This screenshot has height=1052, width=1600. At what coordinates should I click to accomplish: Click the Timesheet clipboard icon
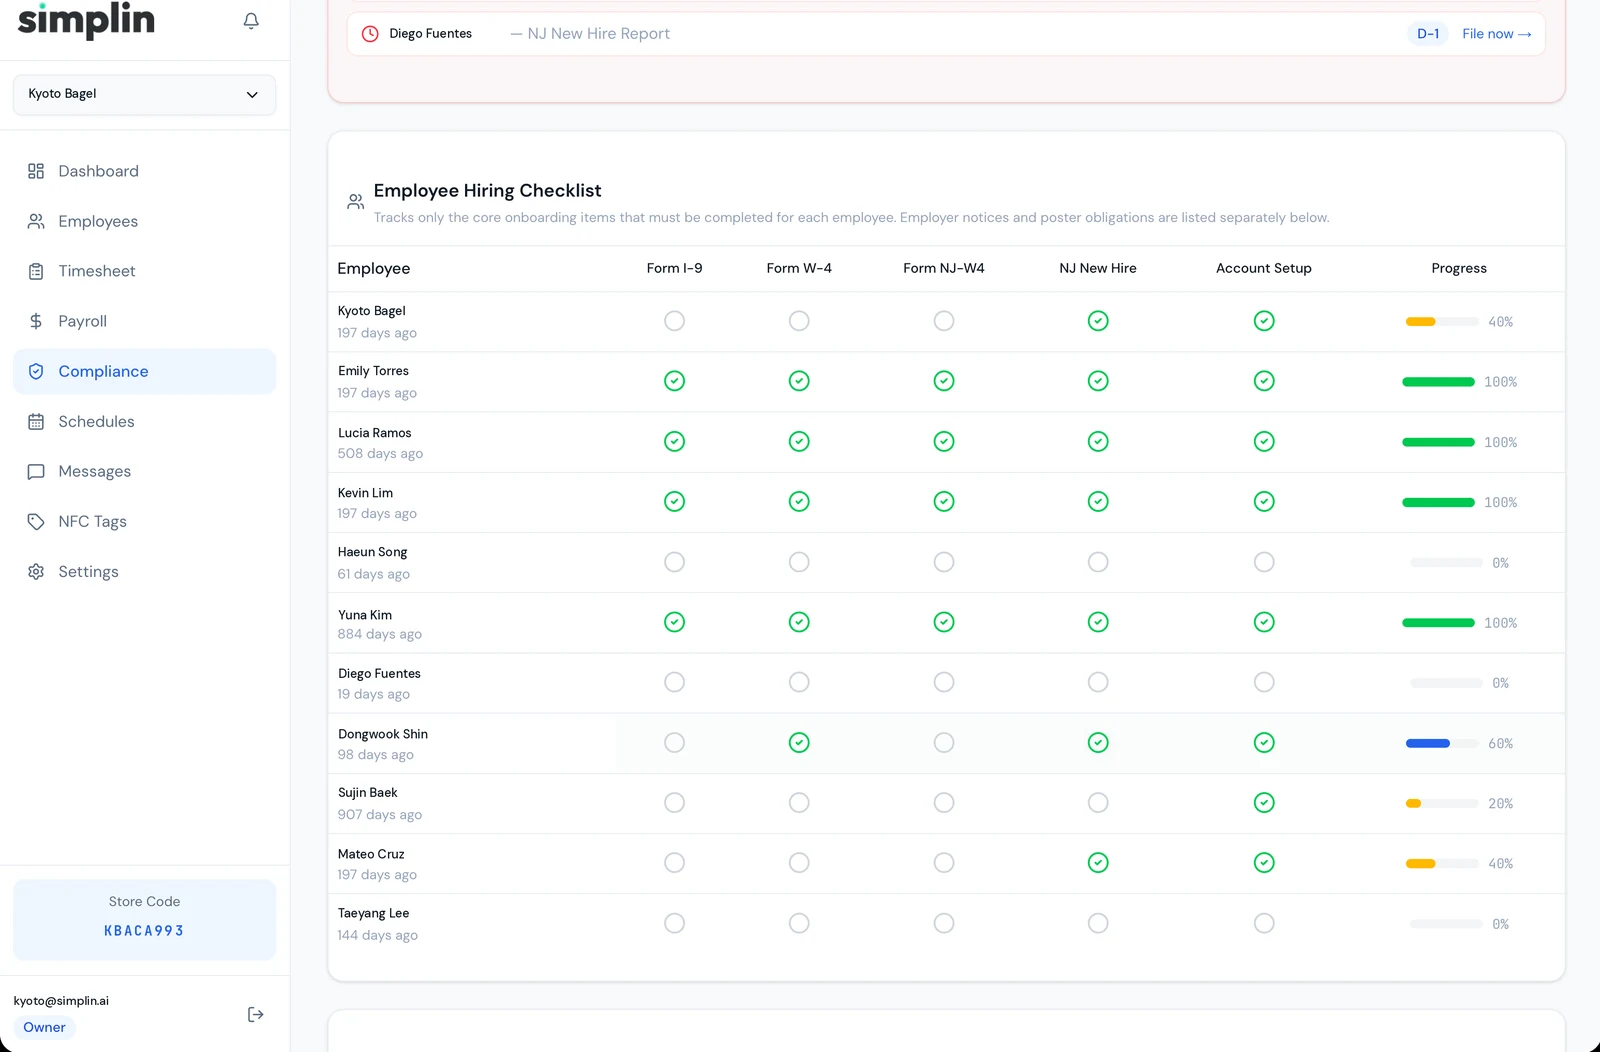(36, 271)
